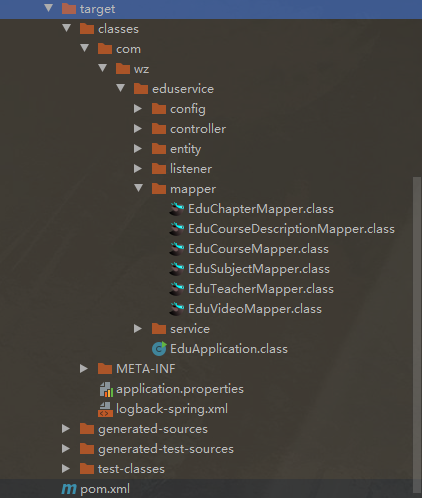The height and width of the screenshot is (498, 422).
Task: Expand the META-INF folder arrow
Action: pos(84,368)
